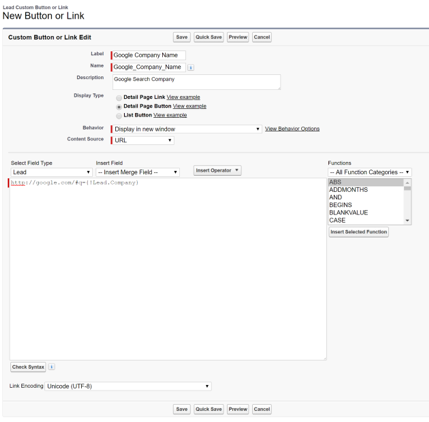Image resolution: width=429 pixels, height=422 pixels.
Task: Click the Insert Selected Function button
Action: 359,232
